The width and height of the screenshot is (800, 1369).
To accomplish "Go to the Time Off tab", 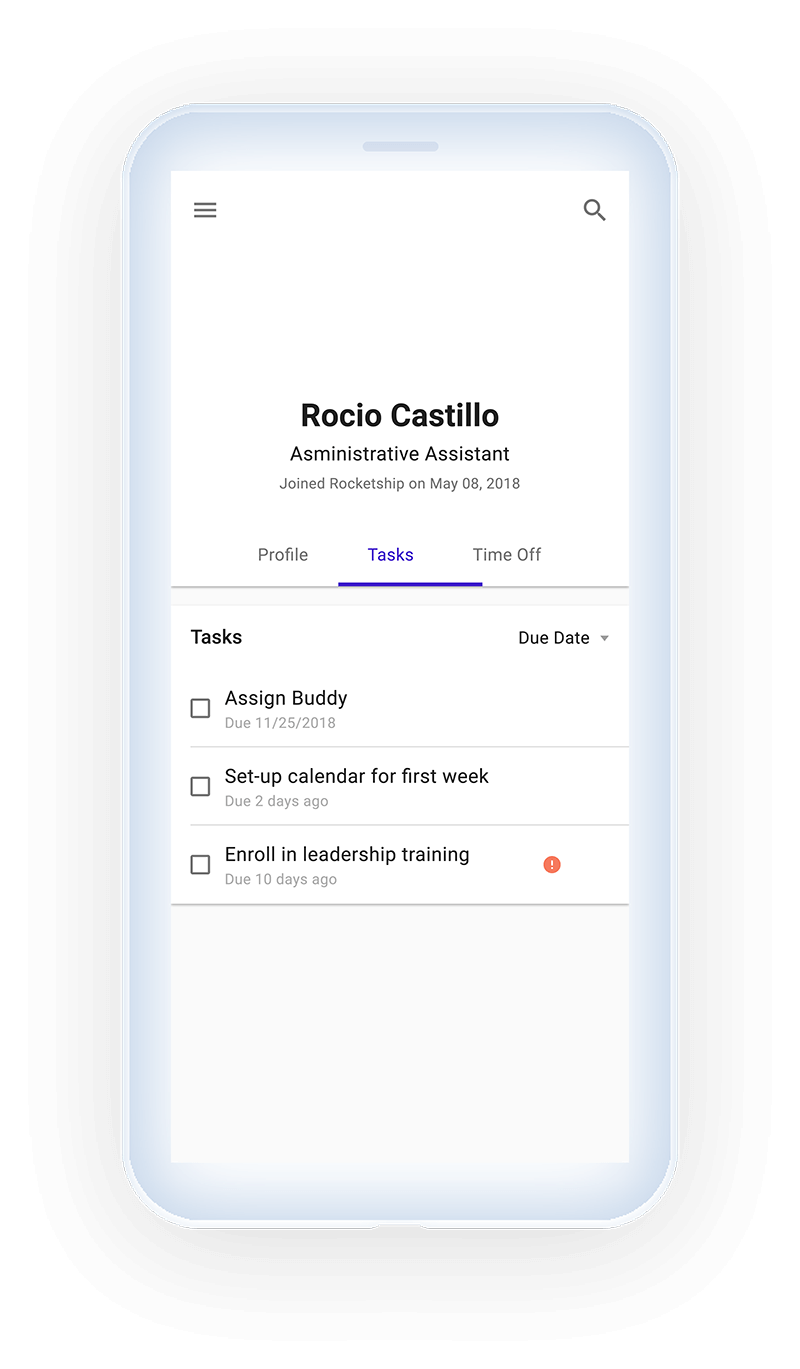I will point(507,555).
